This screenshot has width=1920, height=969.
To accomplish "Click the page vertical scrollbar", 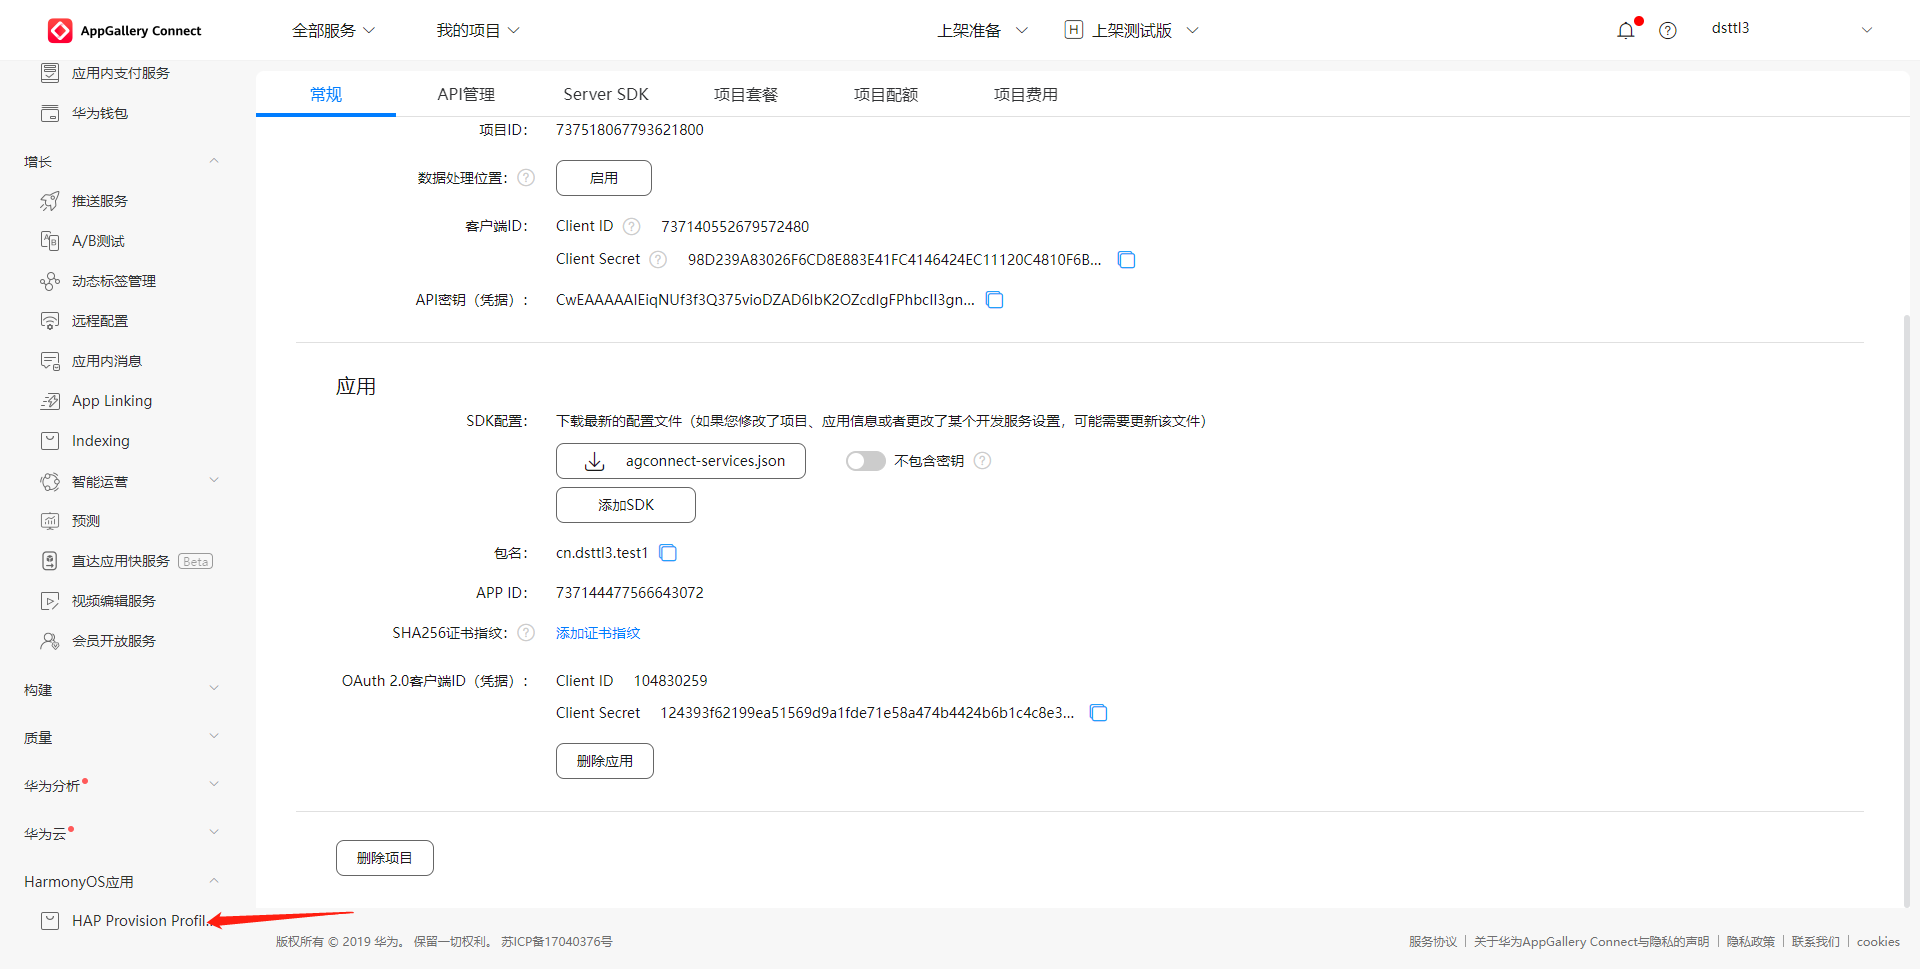I will pyautogui.click(x=1907, y=610).
